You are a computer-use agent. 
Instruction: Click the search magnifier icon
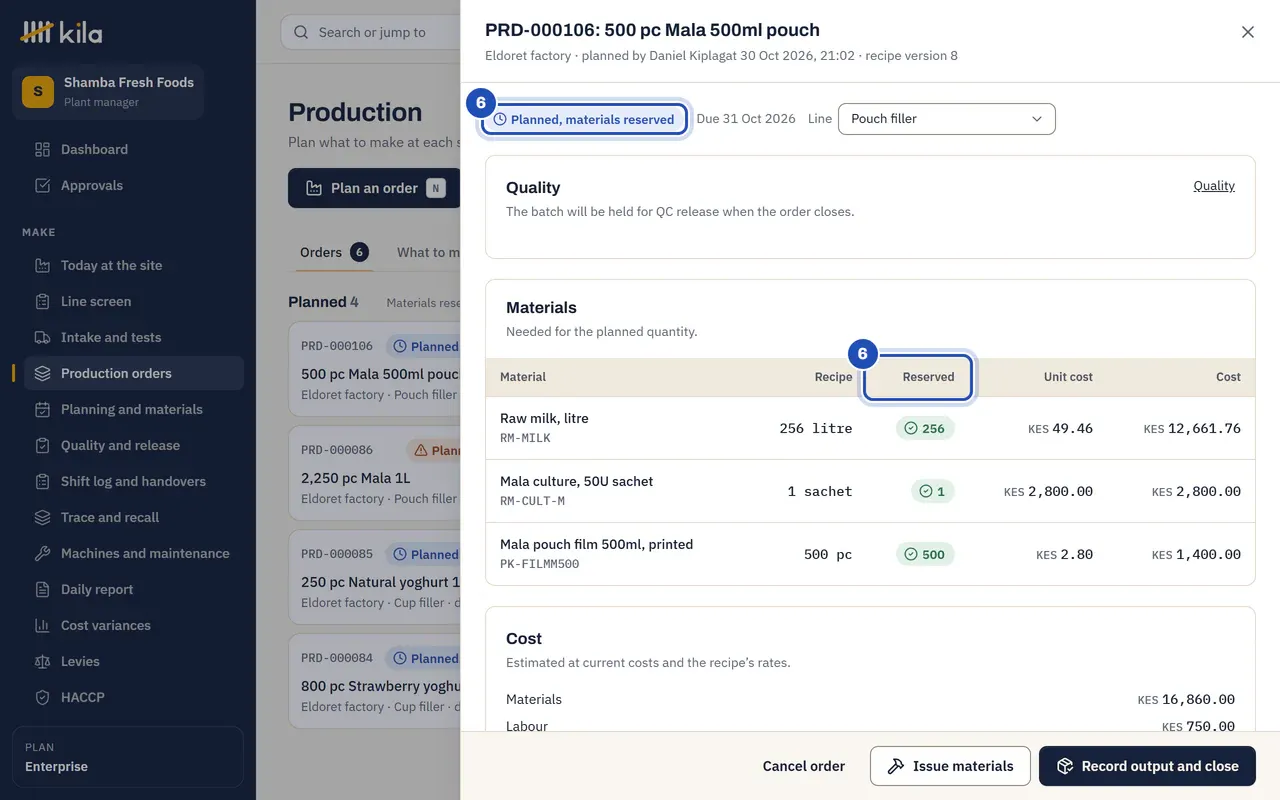tap(301, 32)
